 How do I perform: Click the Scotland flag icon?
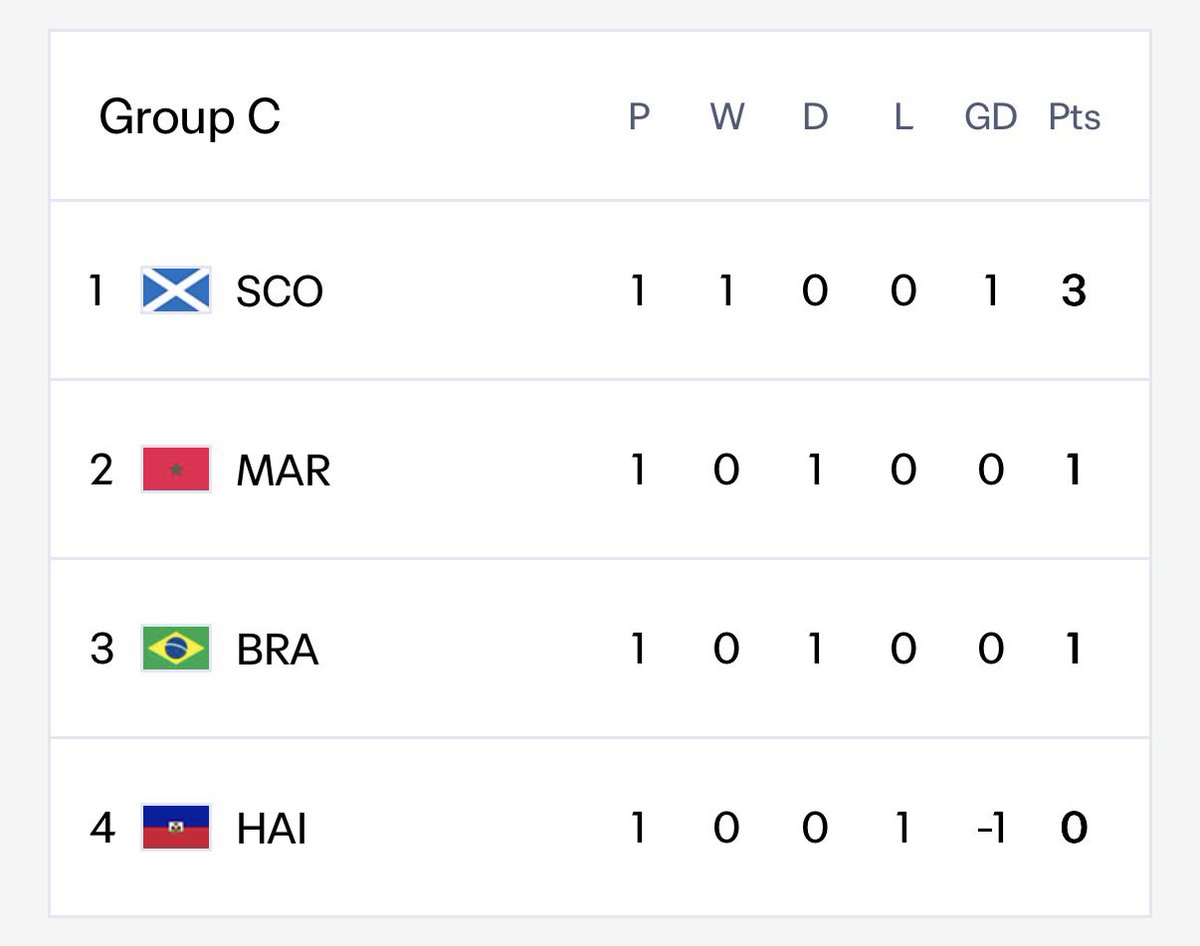[x=176, y=290]
